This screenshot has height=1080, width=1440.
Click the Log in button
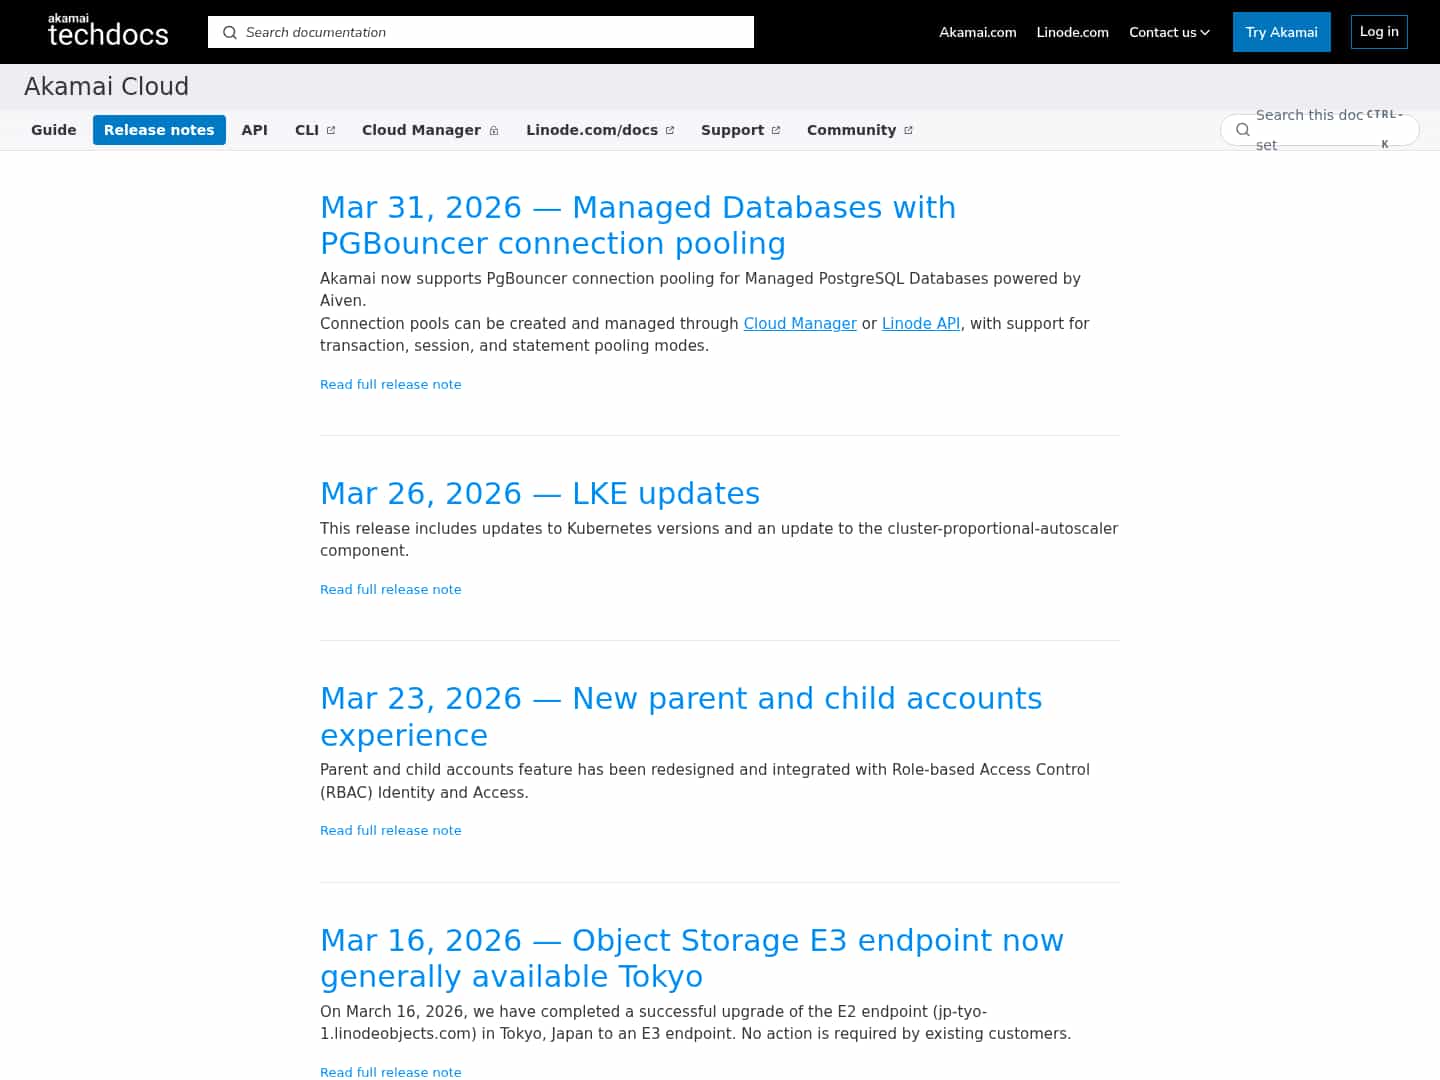(1378, 31)
